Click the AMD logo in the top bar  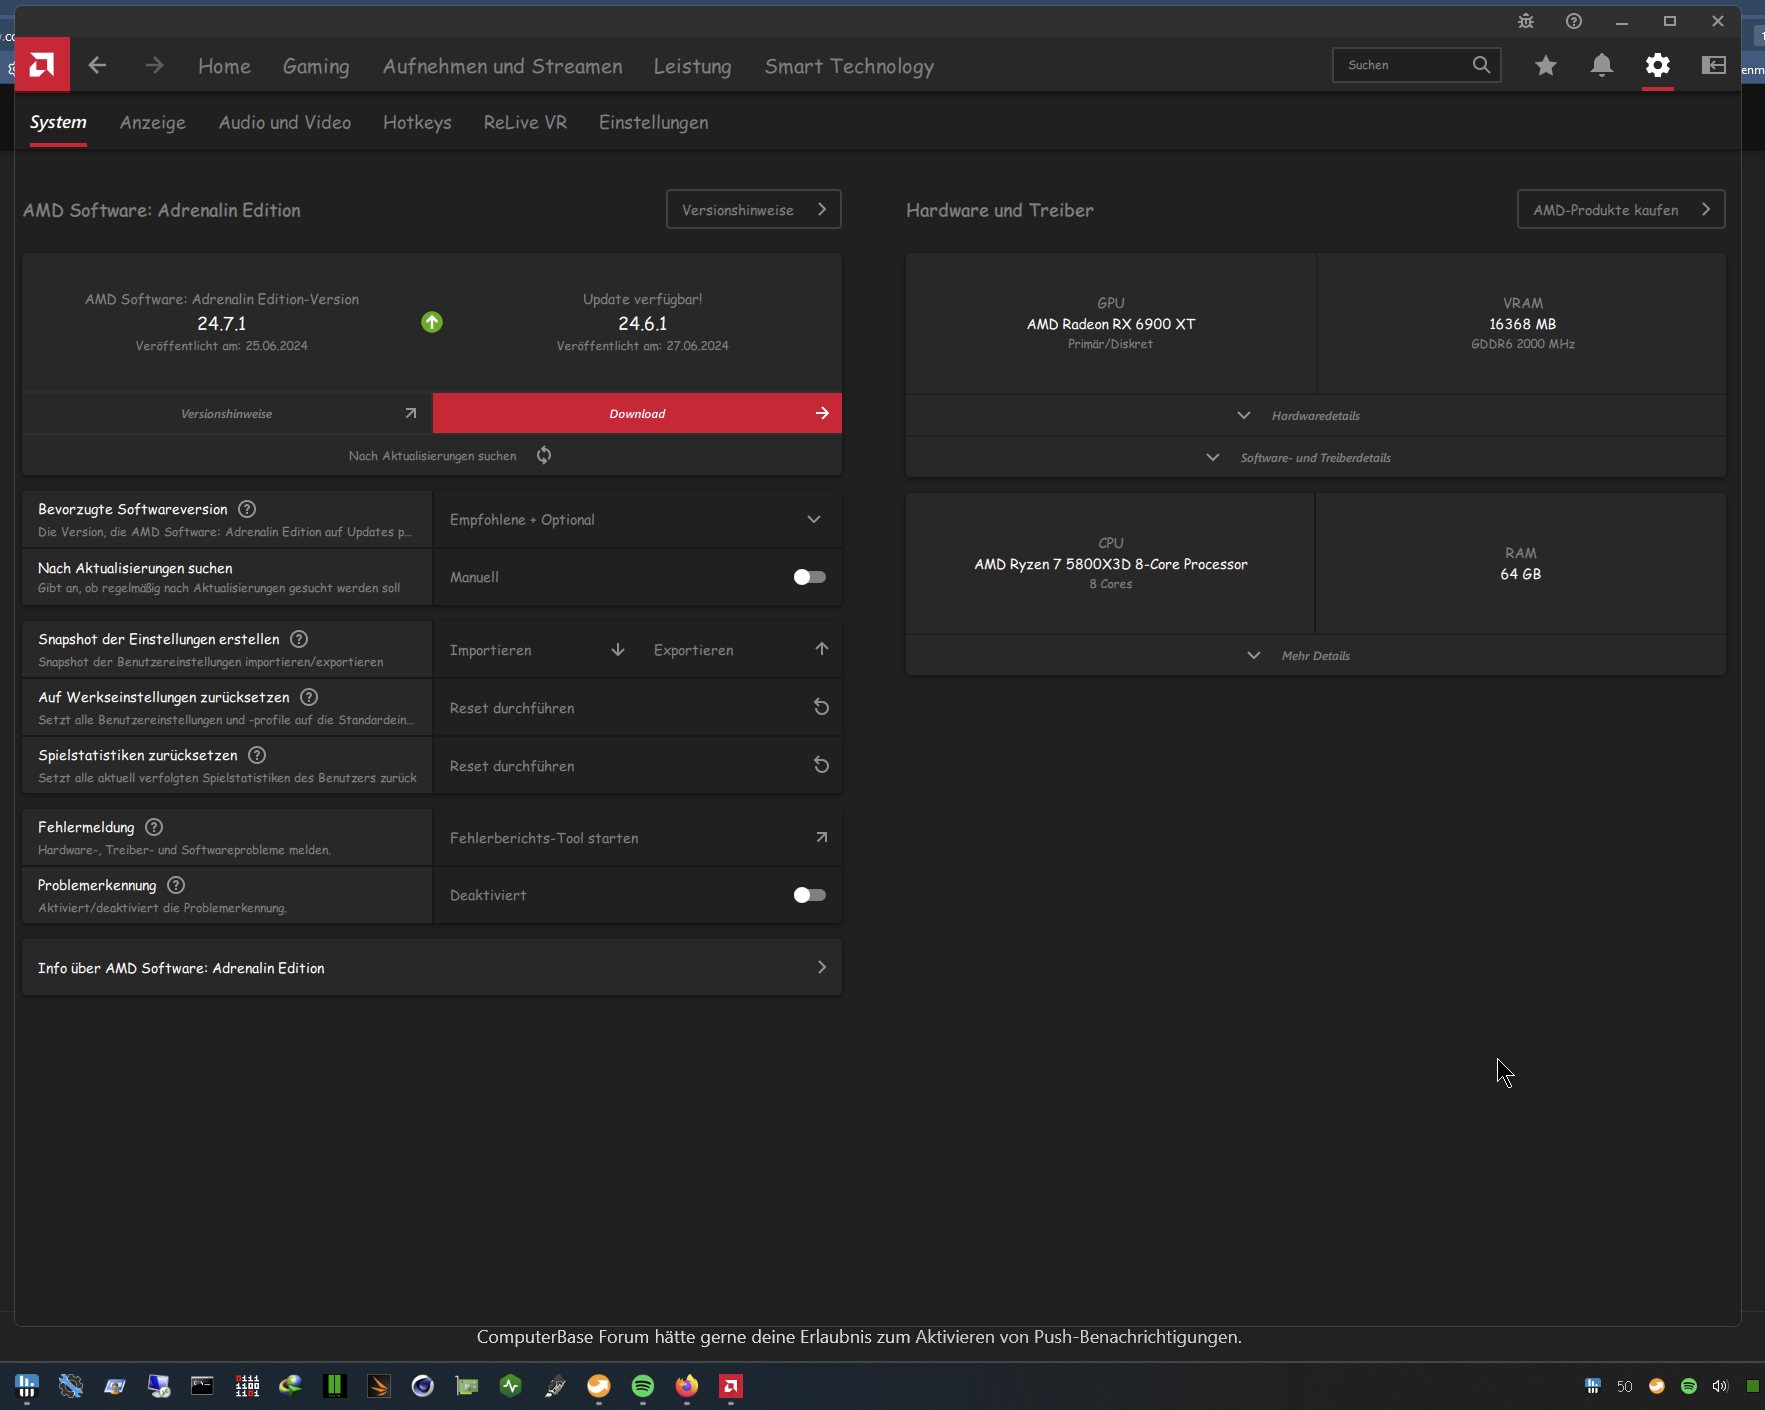pos(42,65)
